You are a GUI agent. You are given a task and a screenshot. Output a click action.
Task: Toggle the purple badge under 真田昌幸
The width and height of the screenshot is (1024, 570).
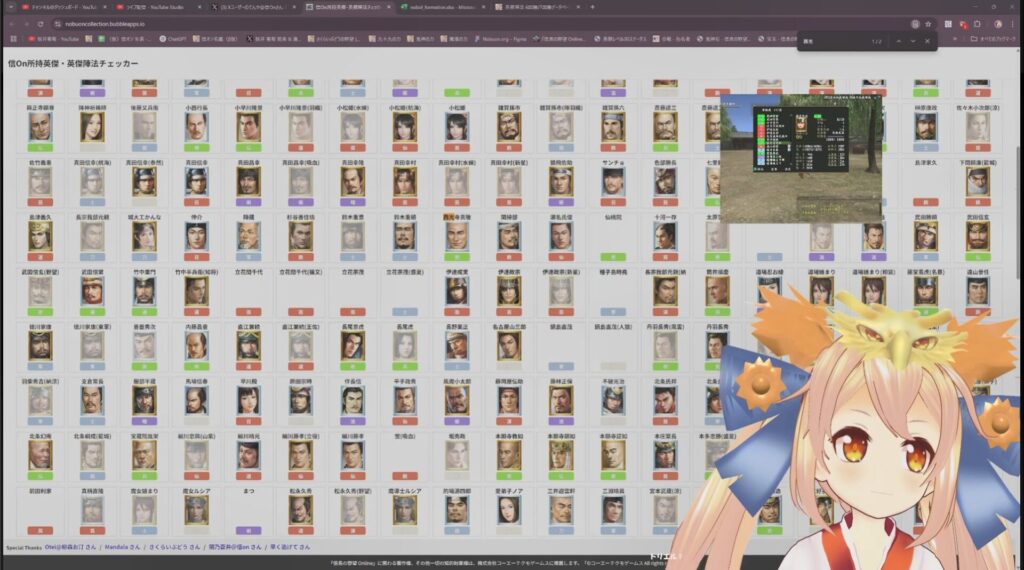pos(249,202)
